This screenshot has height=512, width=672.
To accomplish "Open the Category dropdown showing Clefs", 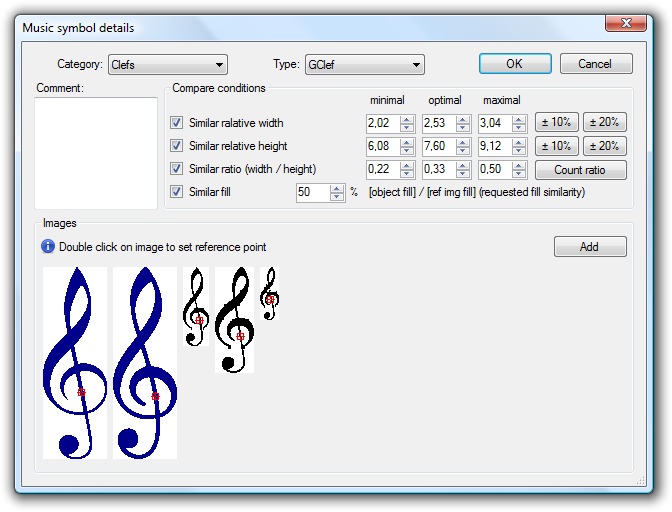I will pos(167,65).
